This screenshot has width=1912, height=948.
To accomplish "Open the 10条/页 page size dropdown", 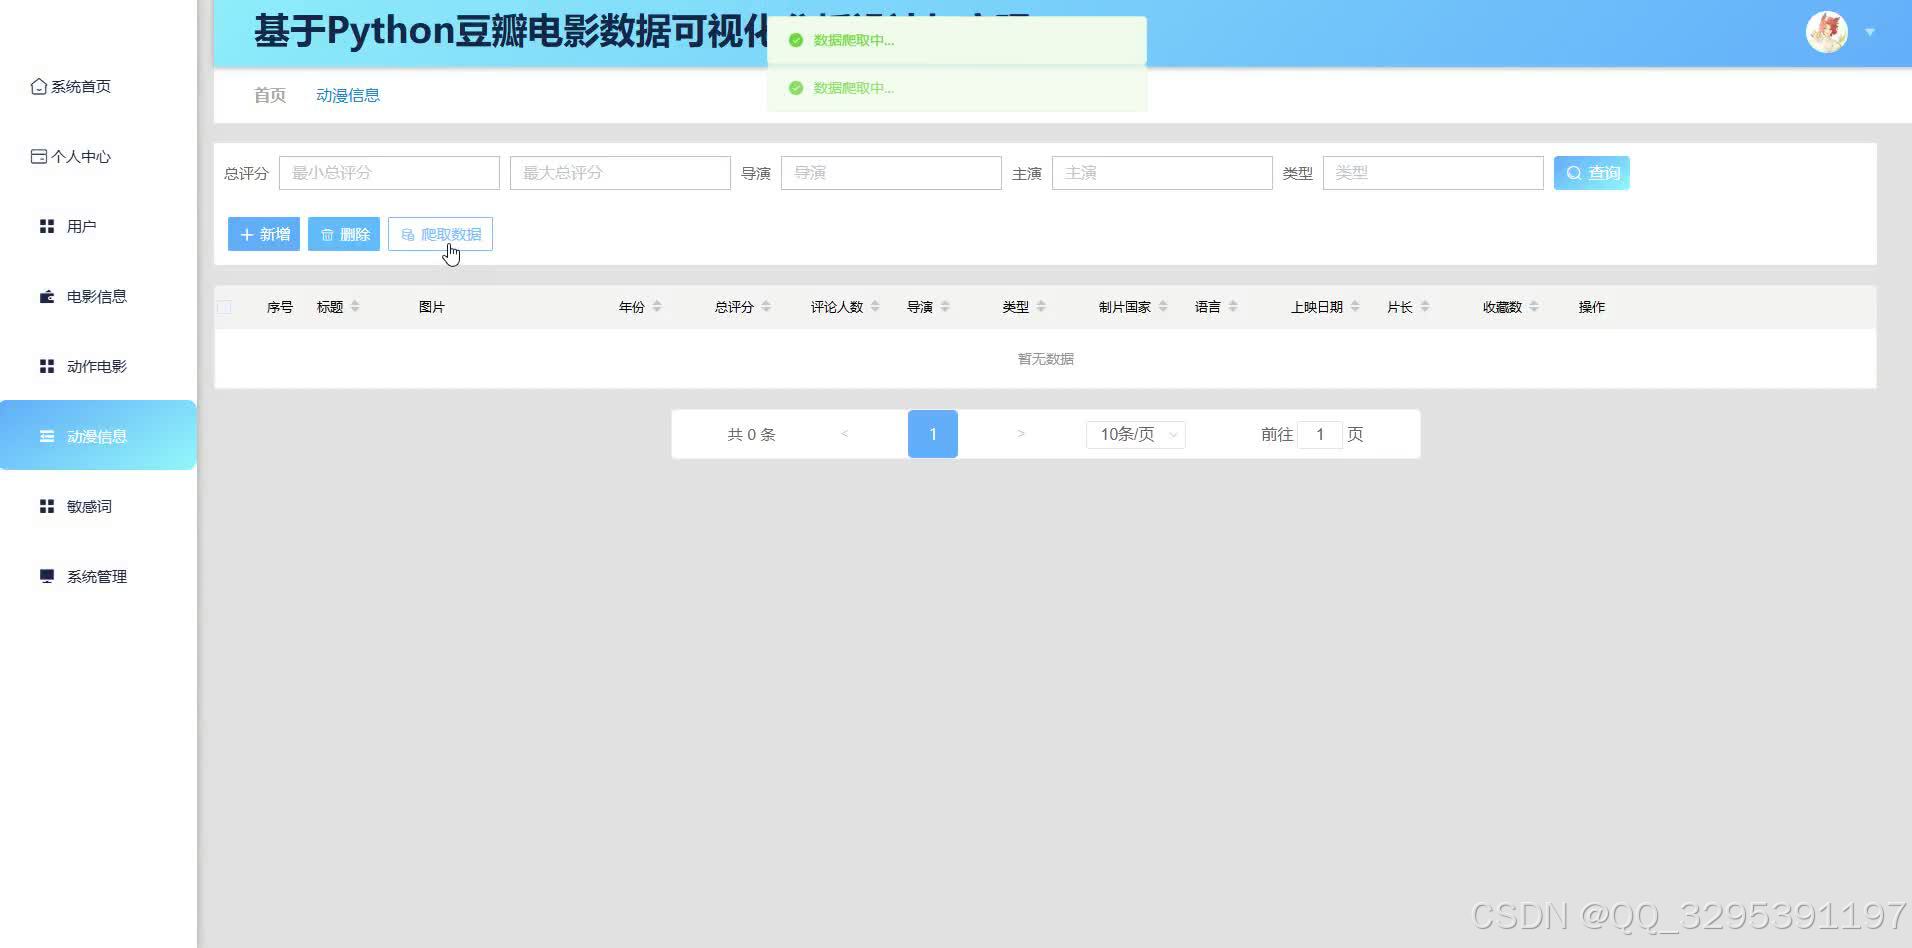I will pyautogui.click(x=1135, y=434).
